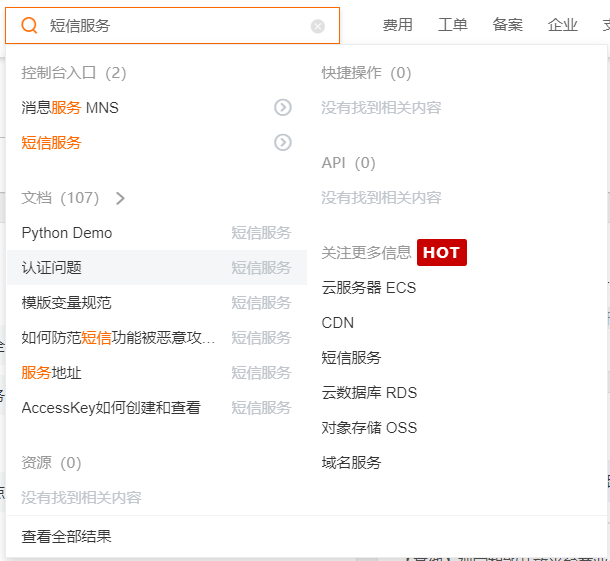Open arrow icon next to 消息服务 MNS
The height and width of the screenshot is (561, 610).
coord(283,108)
